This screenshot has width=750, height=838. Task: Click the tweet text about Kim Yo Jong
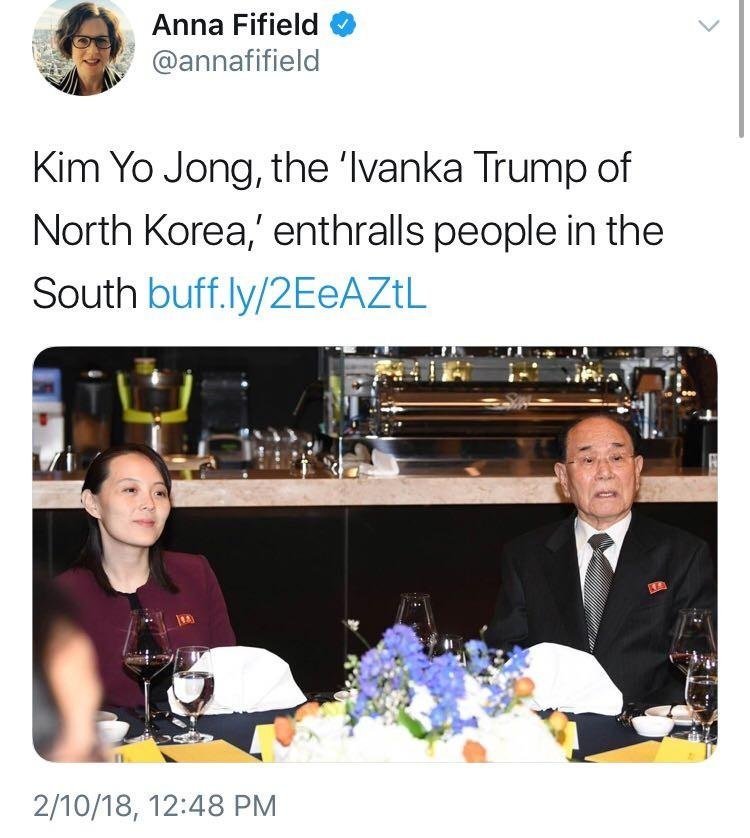[347, 230]
